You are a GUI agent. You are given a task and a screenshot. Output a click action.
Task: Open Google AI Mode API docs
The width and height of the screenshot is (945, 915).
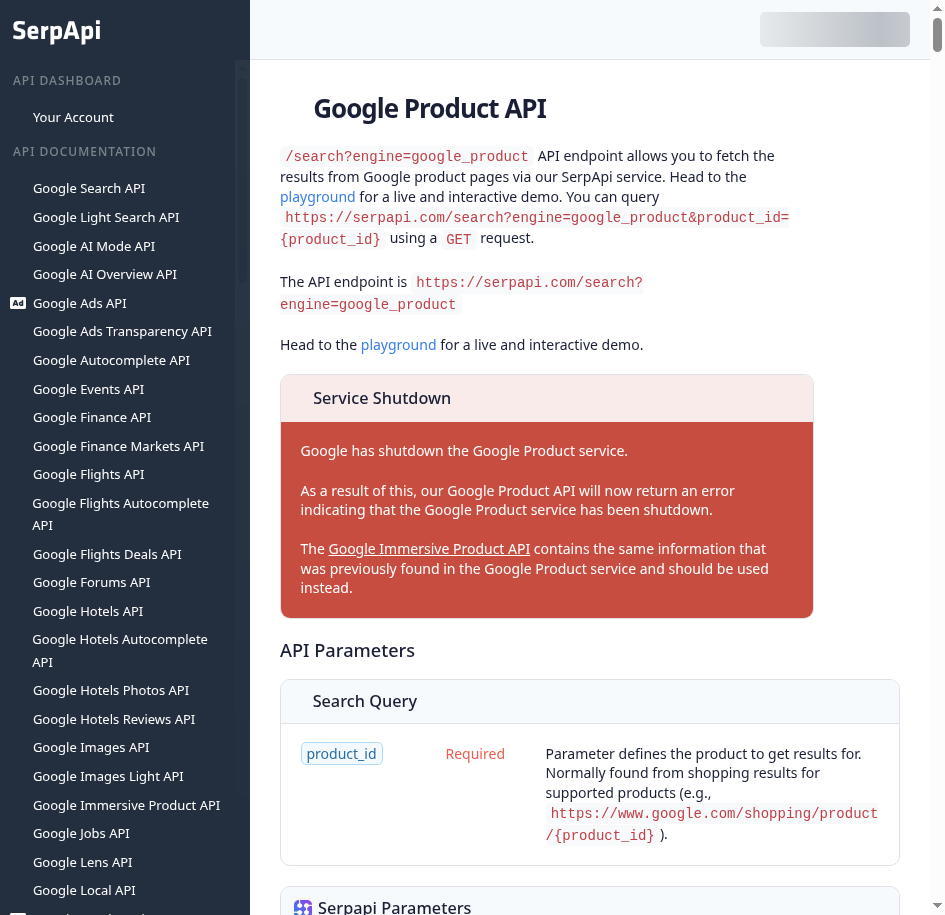[94, 247]
